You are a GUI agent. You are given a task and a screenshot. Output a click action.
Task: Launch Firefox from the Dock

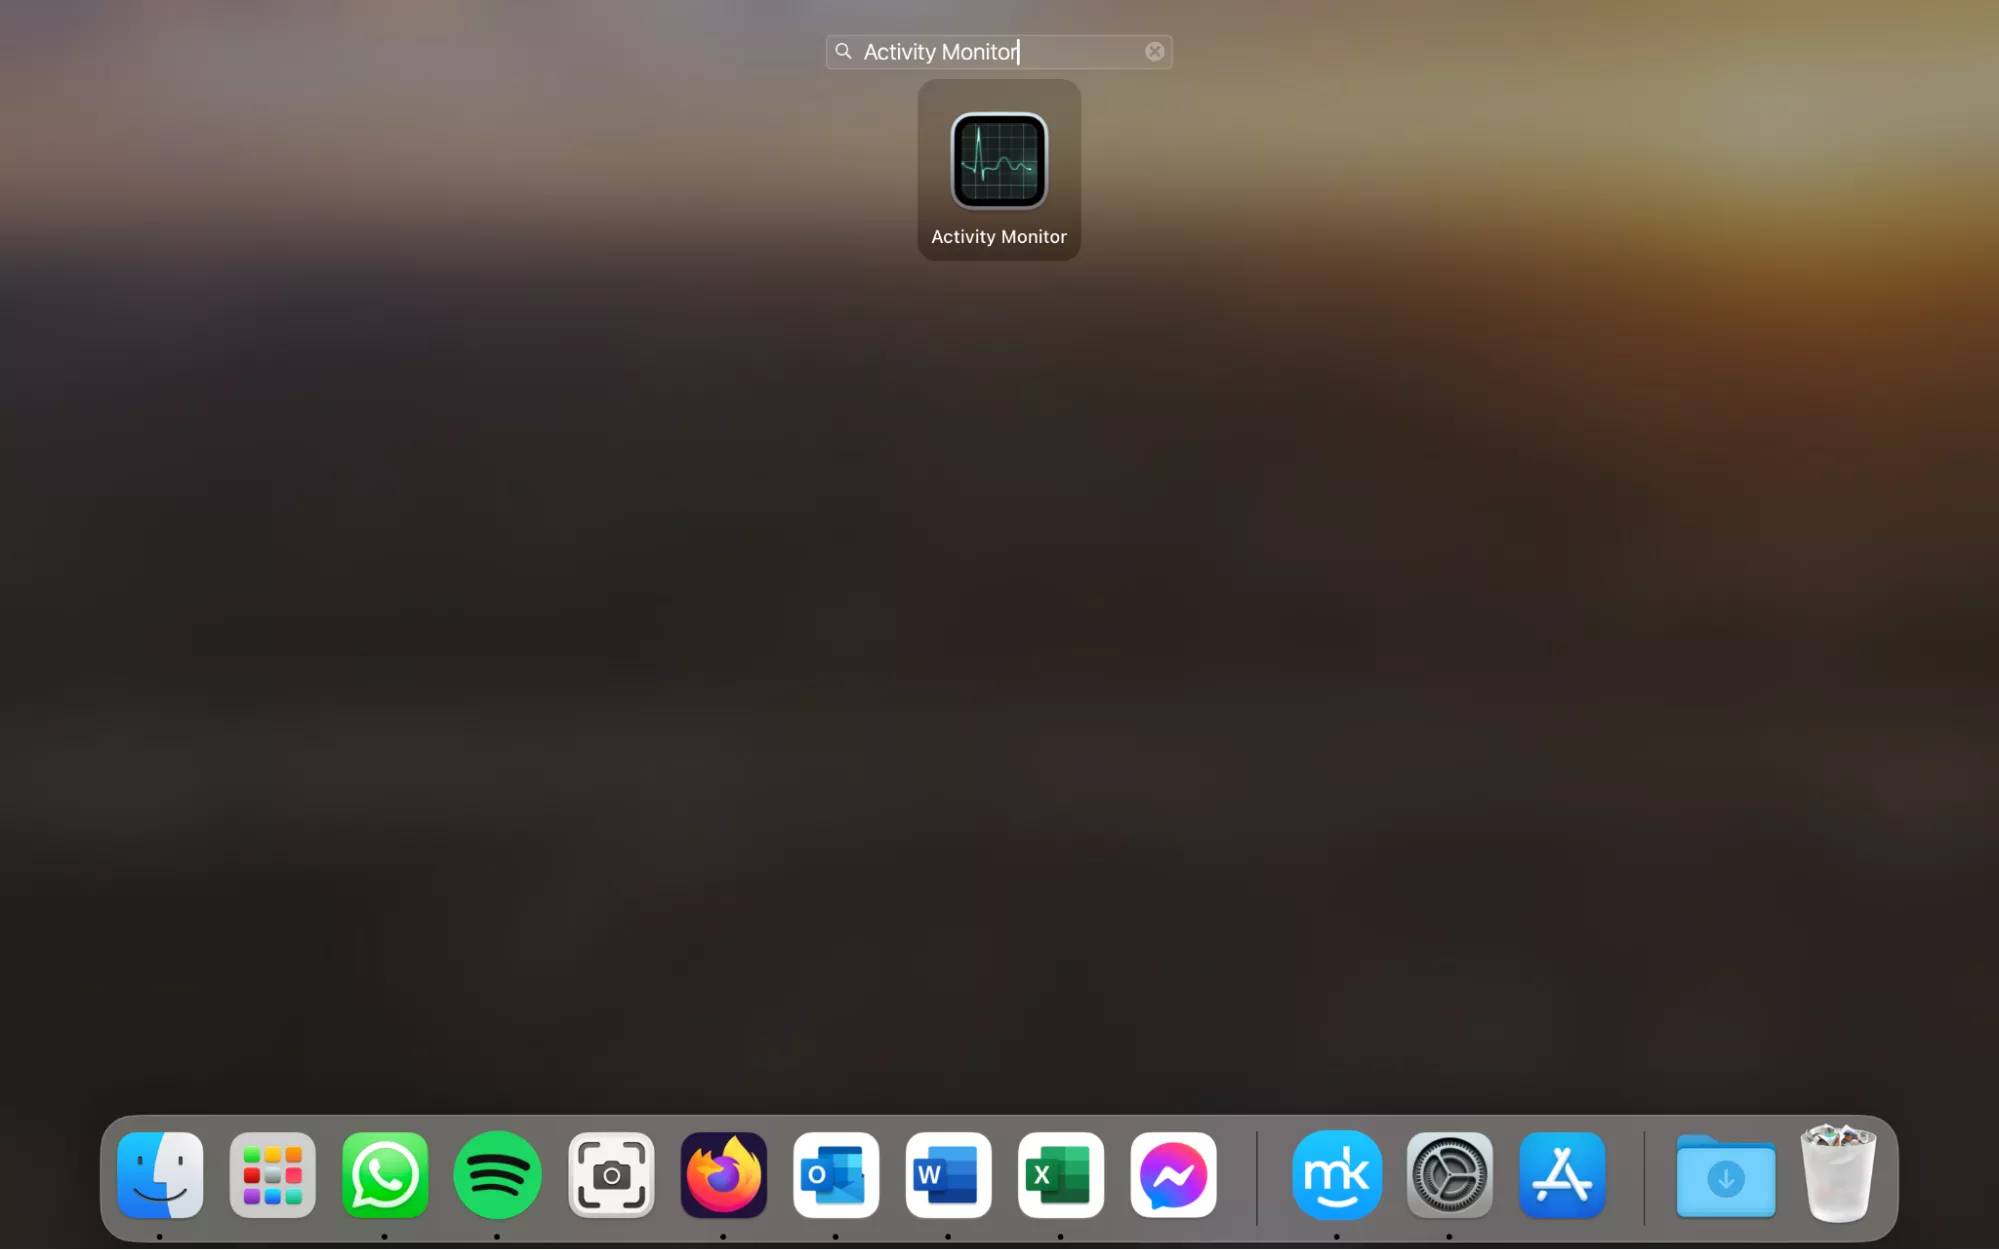tap(723, 1175)
